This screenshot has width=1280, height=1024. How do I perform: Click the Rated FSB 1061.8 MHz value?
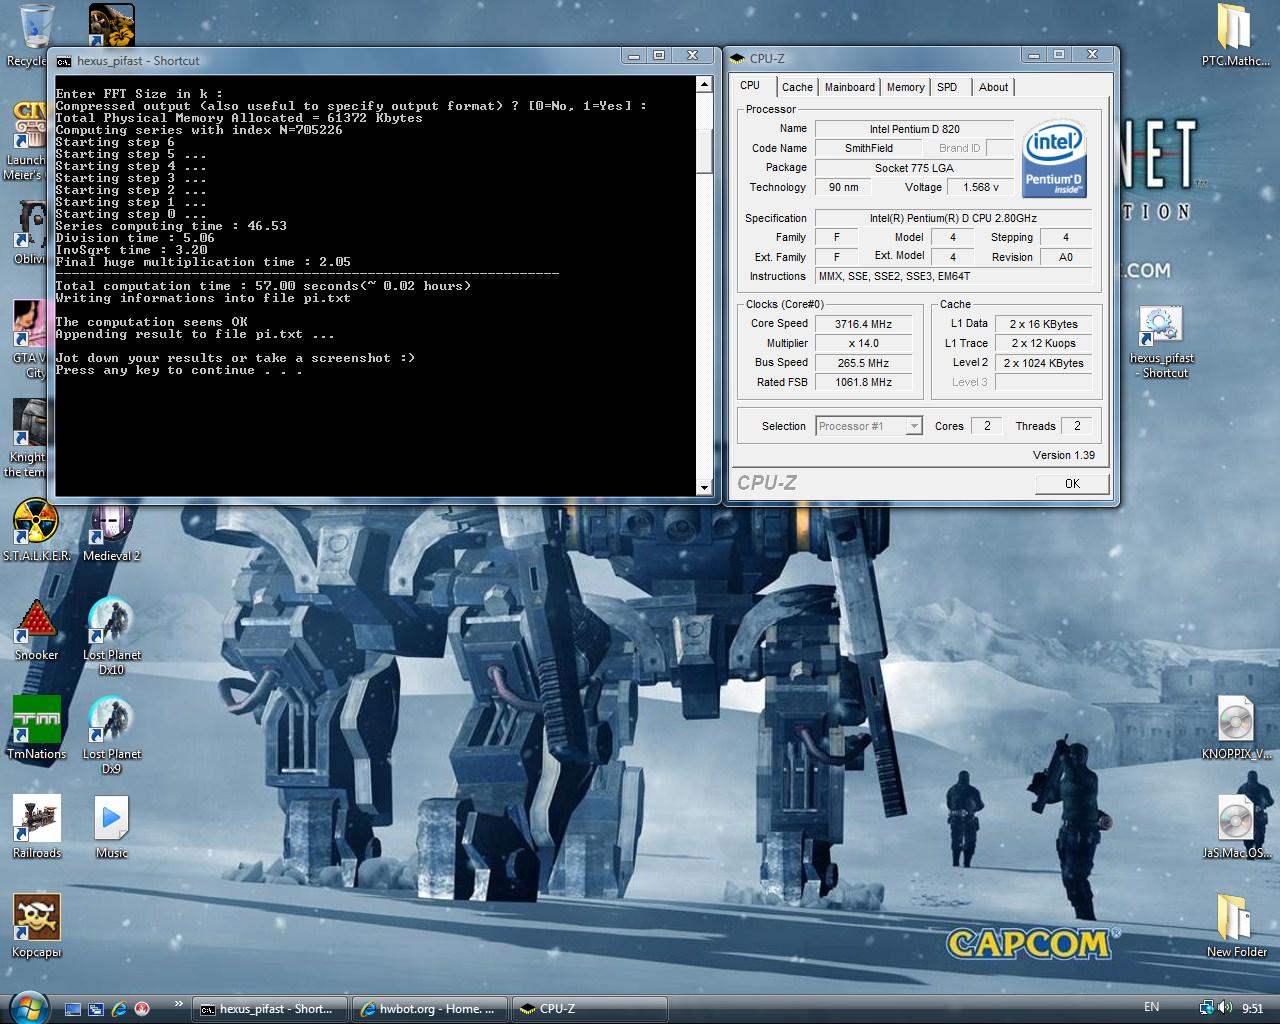tap(864, 382)
